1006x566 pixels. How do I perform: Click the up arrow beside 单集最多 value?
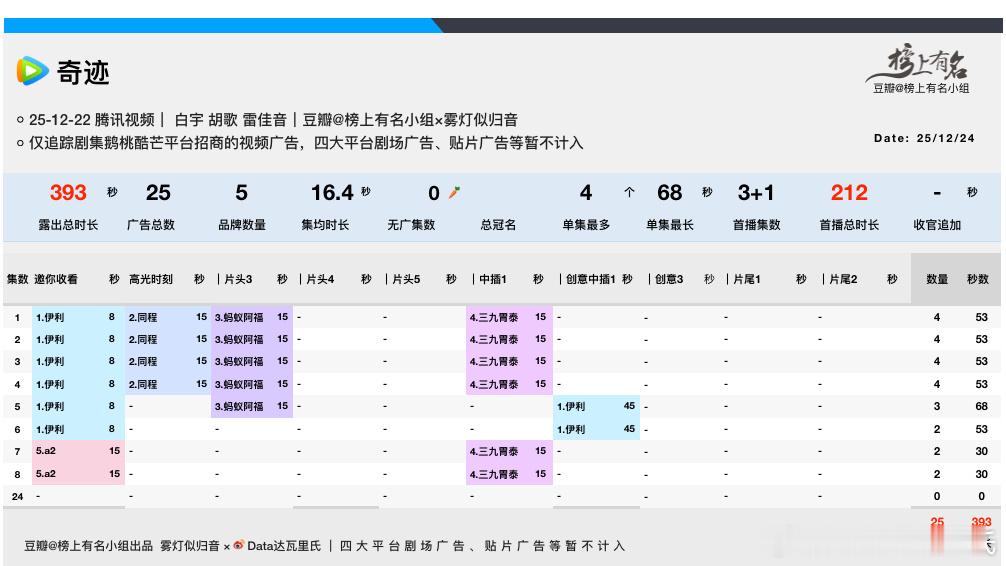(629, 192)
